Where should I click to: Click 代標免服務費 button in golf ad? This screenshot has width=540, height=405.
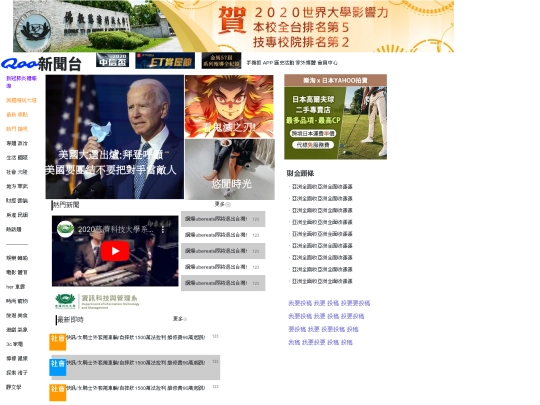click(313, 145)
